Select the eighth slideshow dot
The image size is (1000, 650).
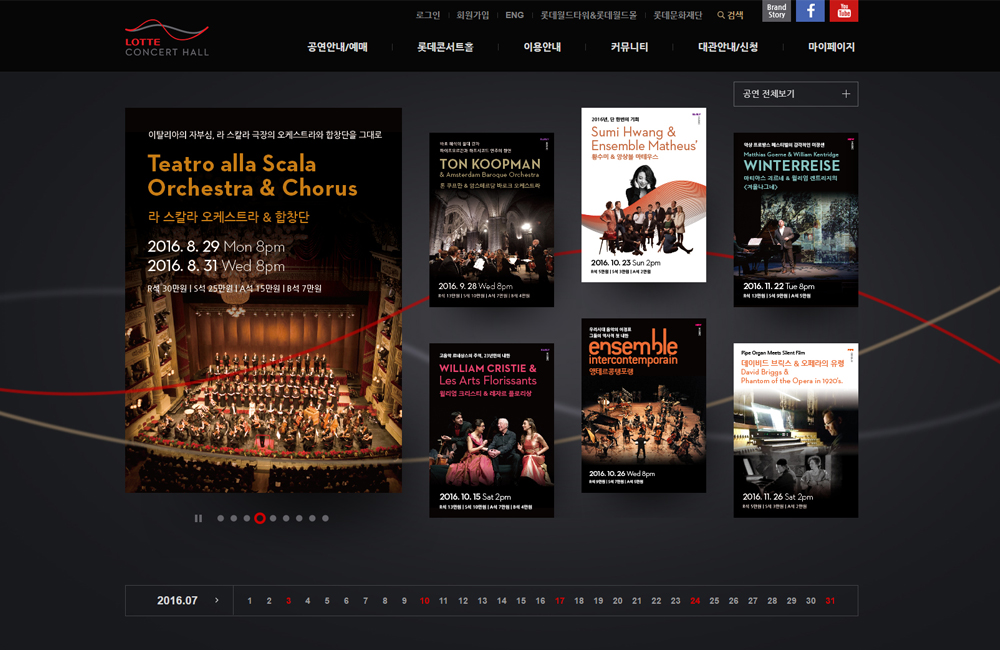312,519
